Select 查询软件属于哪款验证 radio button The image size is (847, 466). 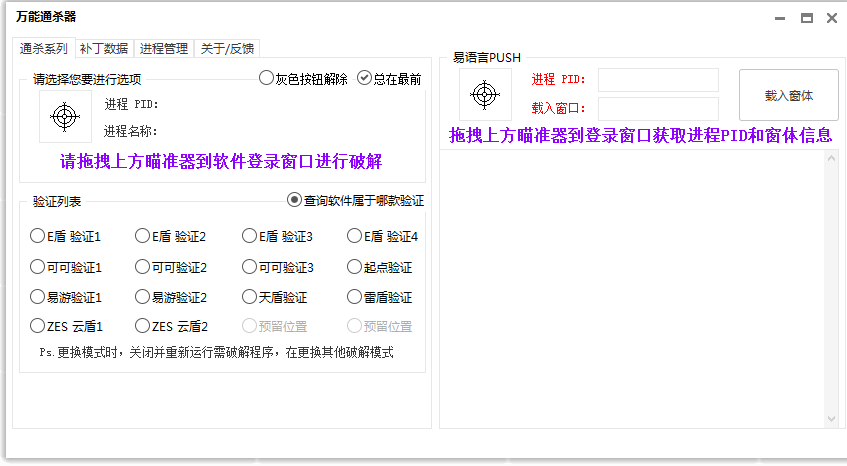click(x=355, y=200)
